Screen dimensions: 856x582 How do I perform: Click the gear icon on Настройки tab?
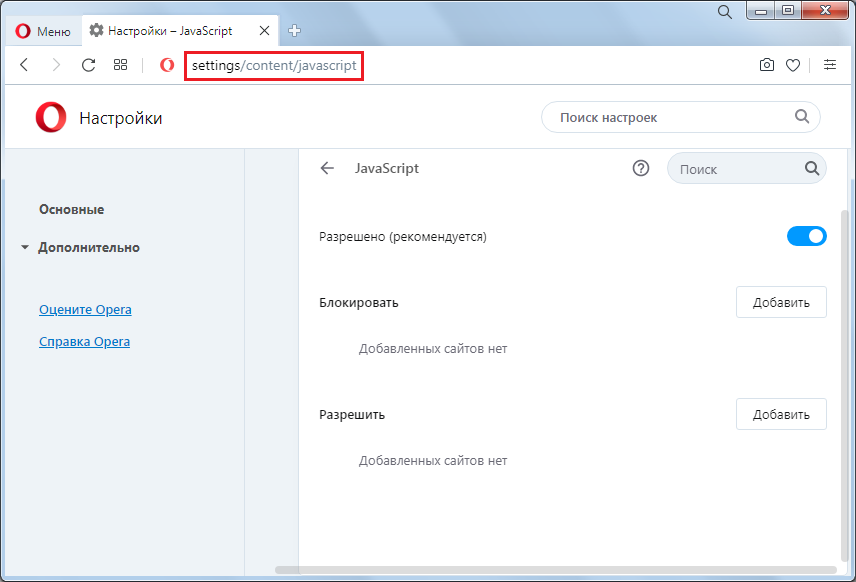96,31
